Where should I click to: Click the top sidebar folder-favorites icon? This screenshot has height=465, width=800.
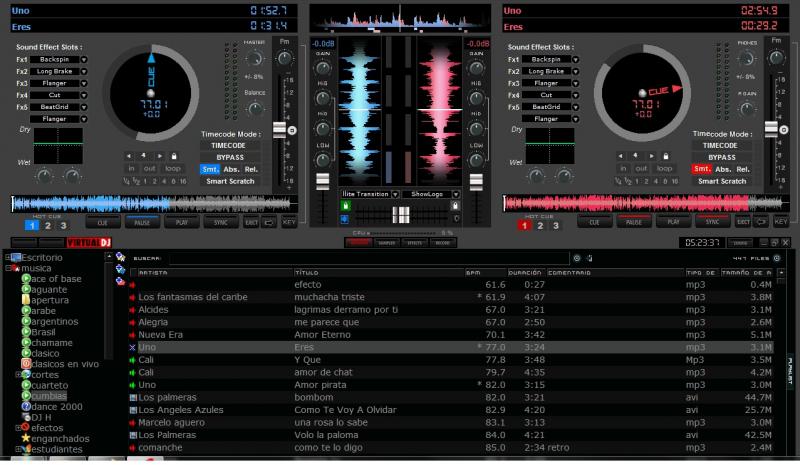coord(120,257)
